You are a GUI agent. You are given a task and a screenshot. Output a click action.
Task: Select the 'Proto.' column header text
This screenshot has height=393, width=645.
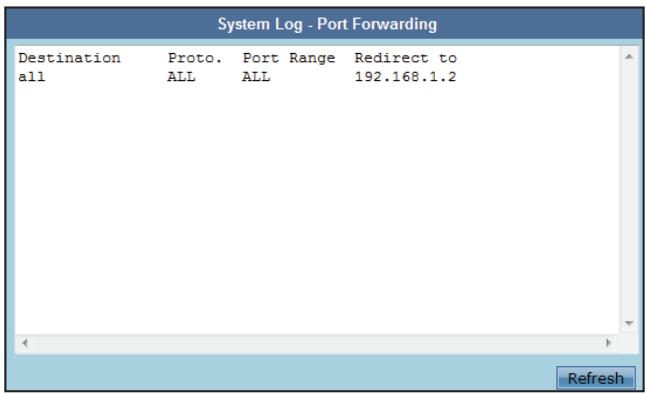[x=195, y=58]
